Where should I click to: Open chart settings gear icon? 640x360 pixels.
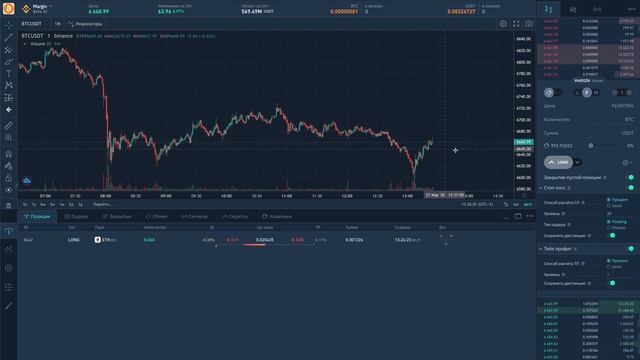(503, 24)
